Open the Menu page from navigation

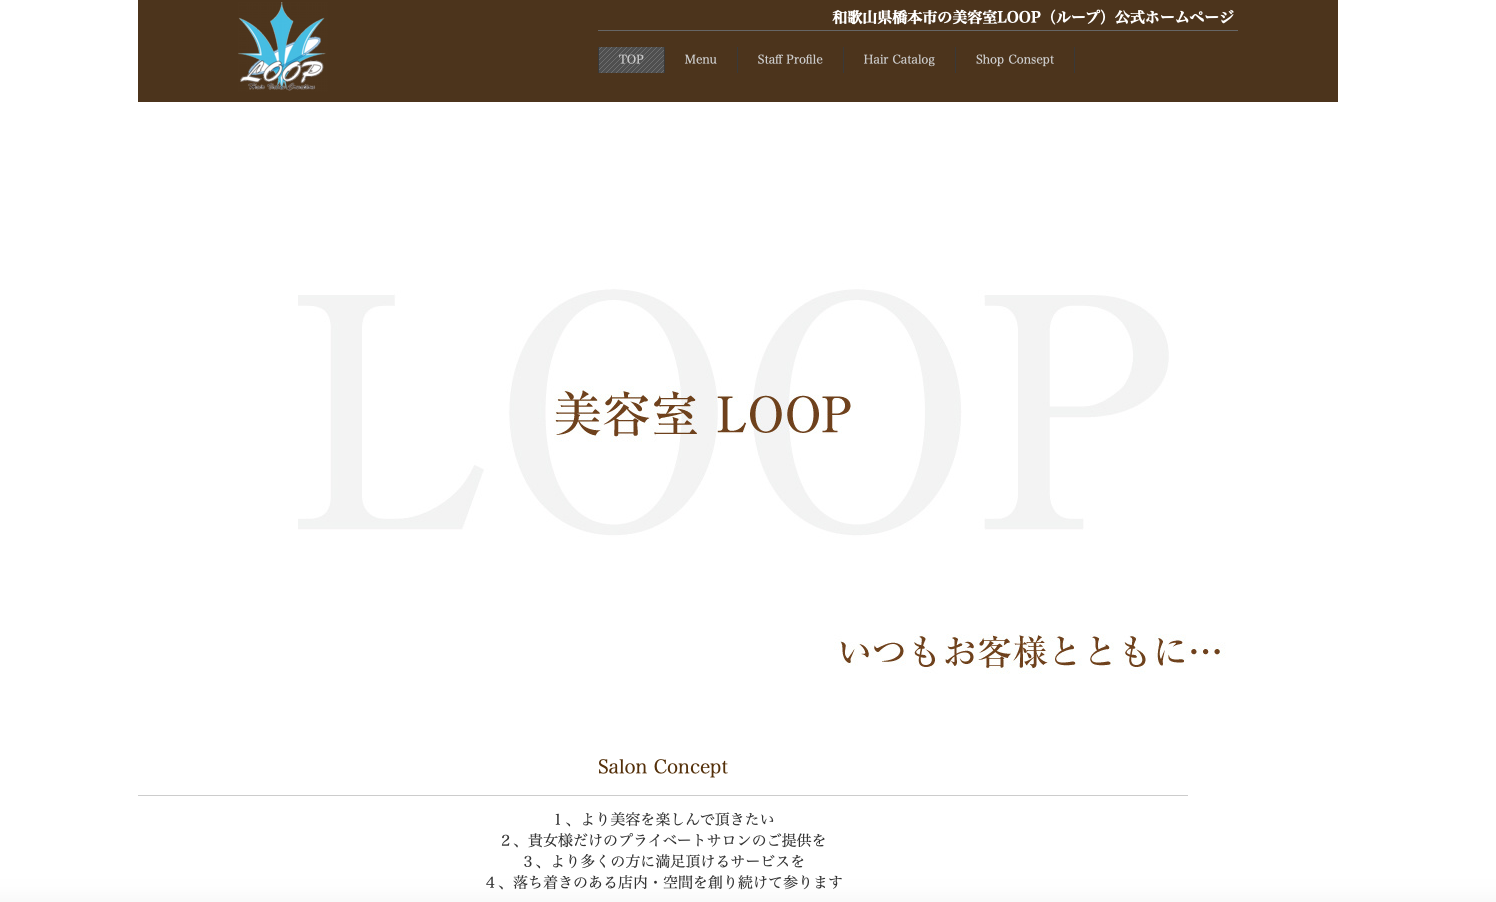coord(700,60)
